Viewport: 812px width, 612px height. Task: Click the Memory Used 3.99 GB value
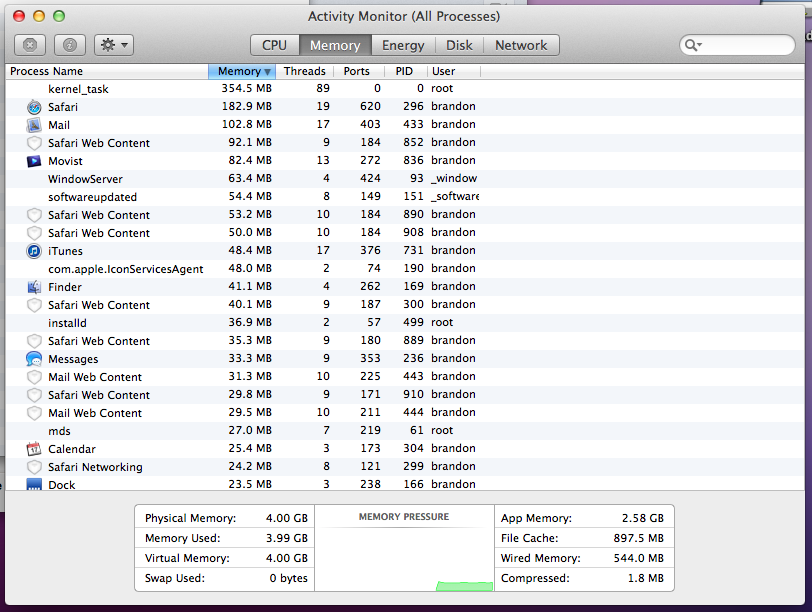pyautogui.click(x=287, y=538)
